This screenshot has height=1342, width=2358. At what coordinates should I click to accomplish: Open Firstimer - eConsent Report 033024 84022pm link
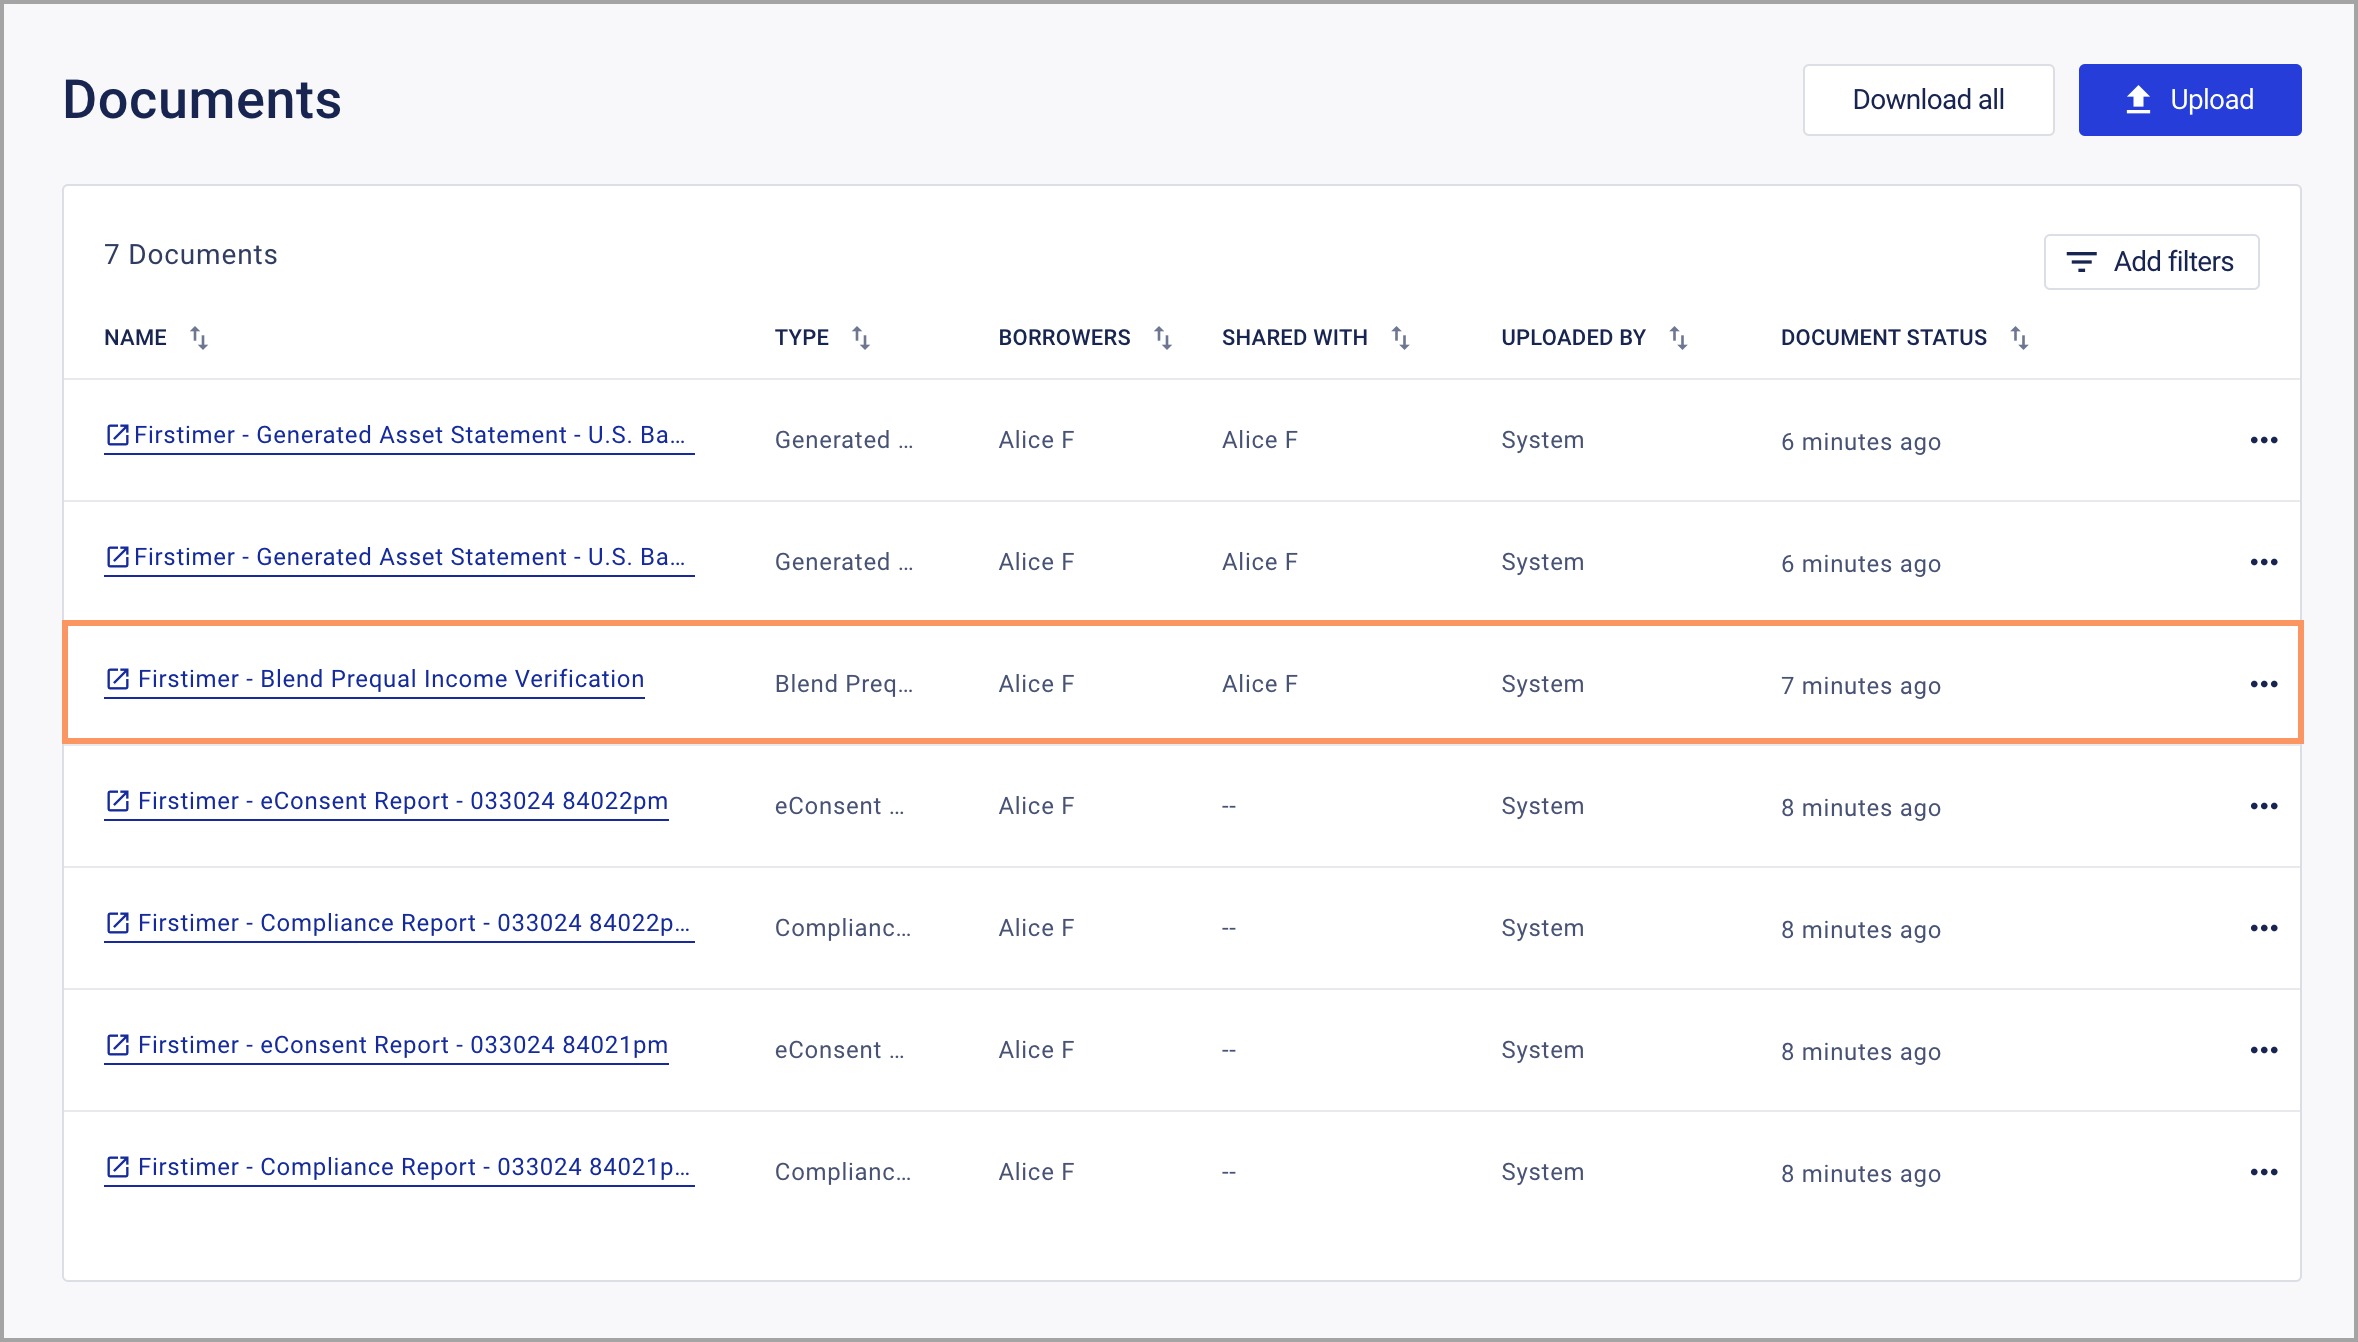402,801
